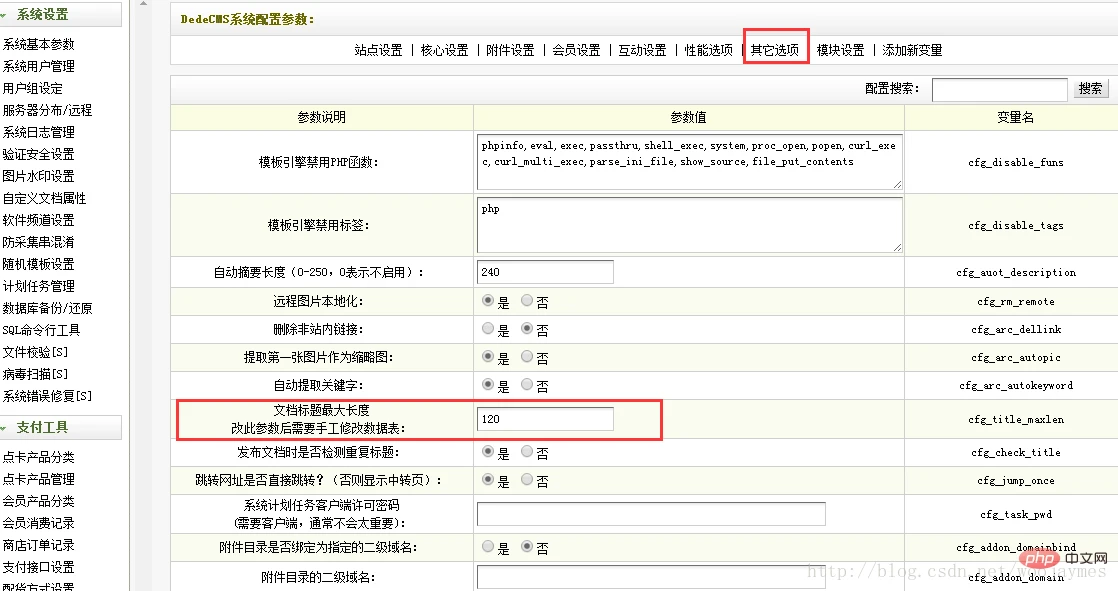Image resolution: width=1118 pixels, height=591 pixels.
Task: Select 是 for 附件目录是否绑定二级域名
Action: click(488, 547)
